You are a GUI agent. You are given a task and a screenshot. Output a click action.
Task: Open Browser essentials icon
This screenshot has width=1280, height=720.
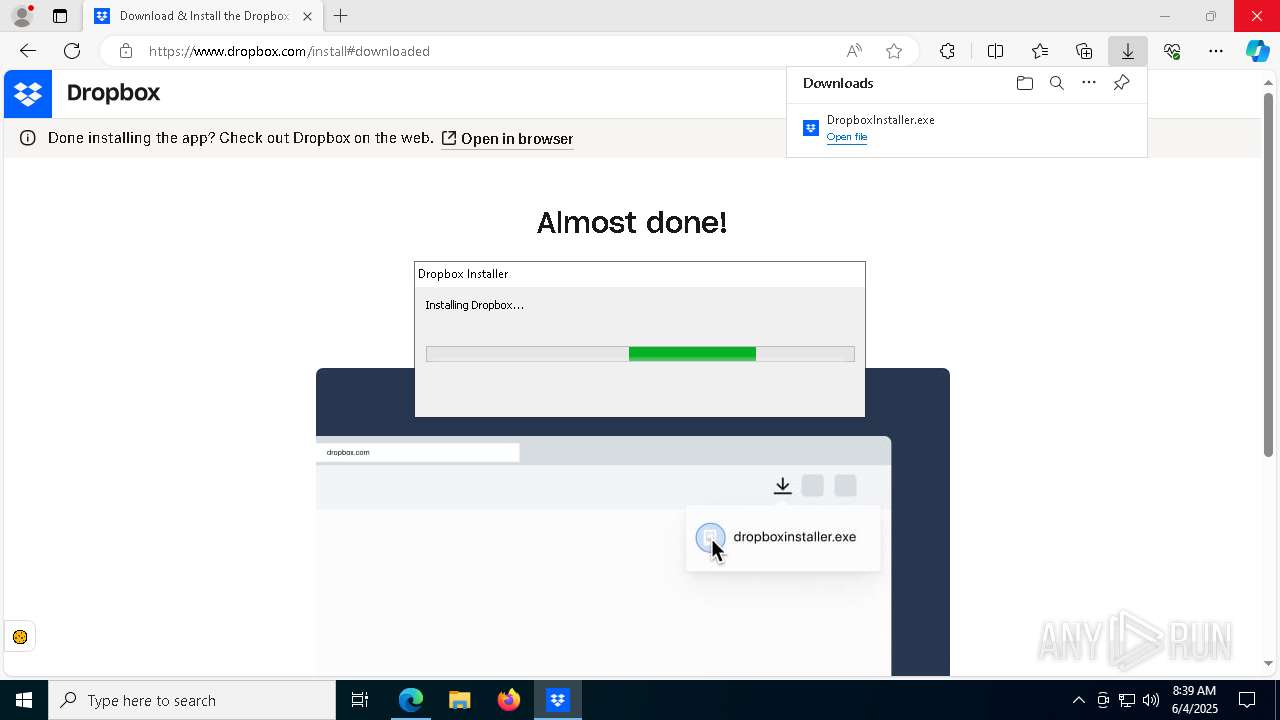click(1172, 51)
